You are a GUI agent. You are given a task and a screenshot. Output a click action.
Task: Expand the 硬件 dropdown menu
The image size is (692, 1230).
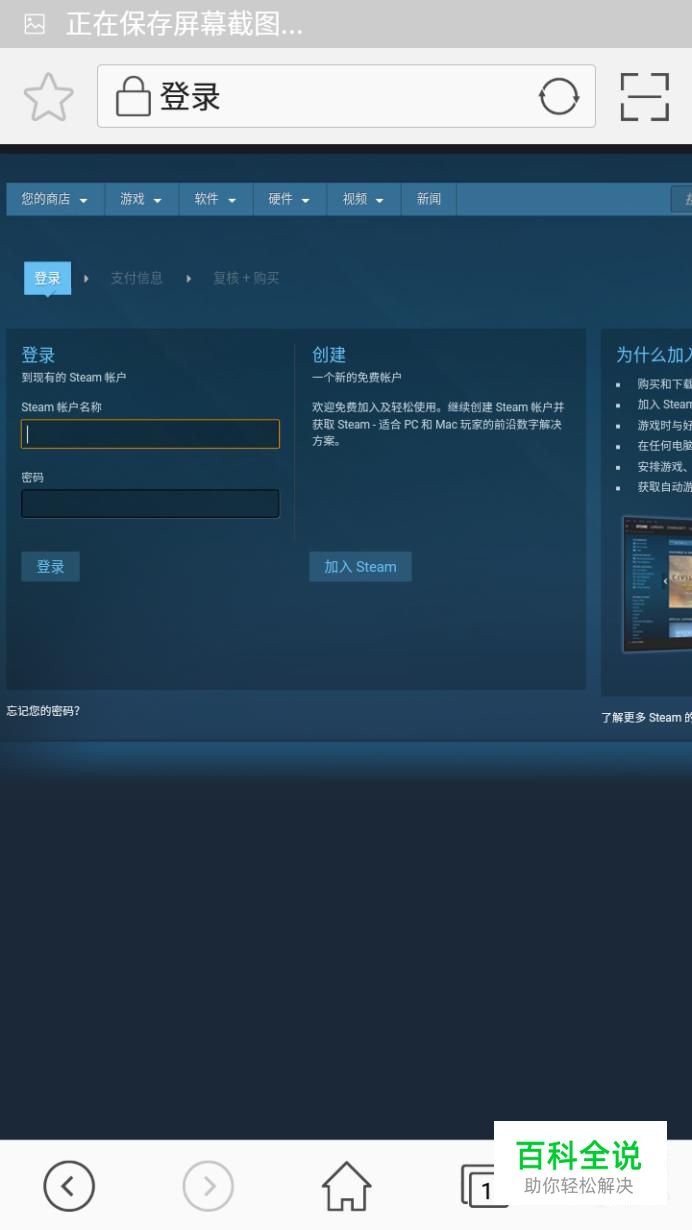point(290,199)
